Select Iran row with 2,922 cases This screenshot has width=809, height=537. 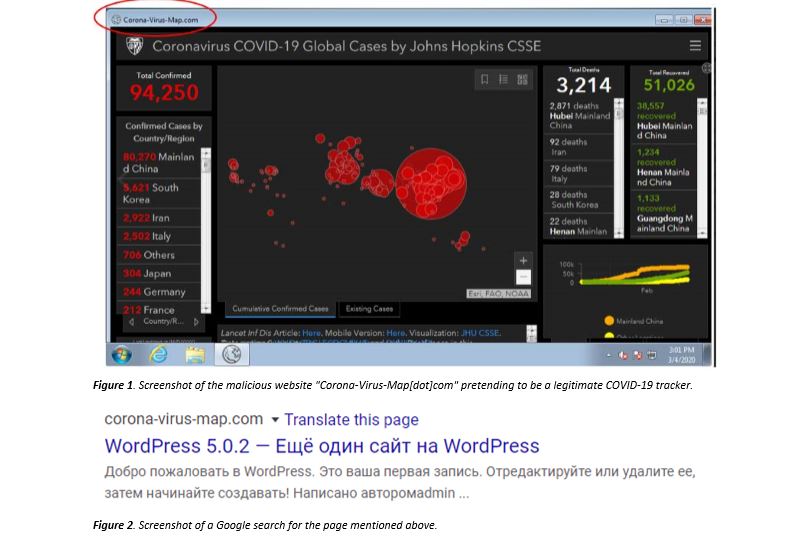pyautogui.click(x=159, y=218)
